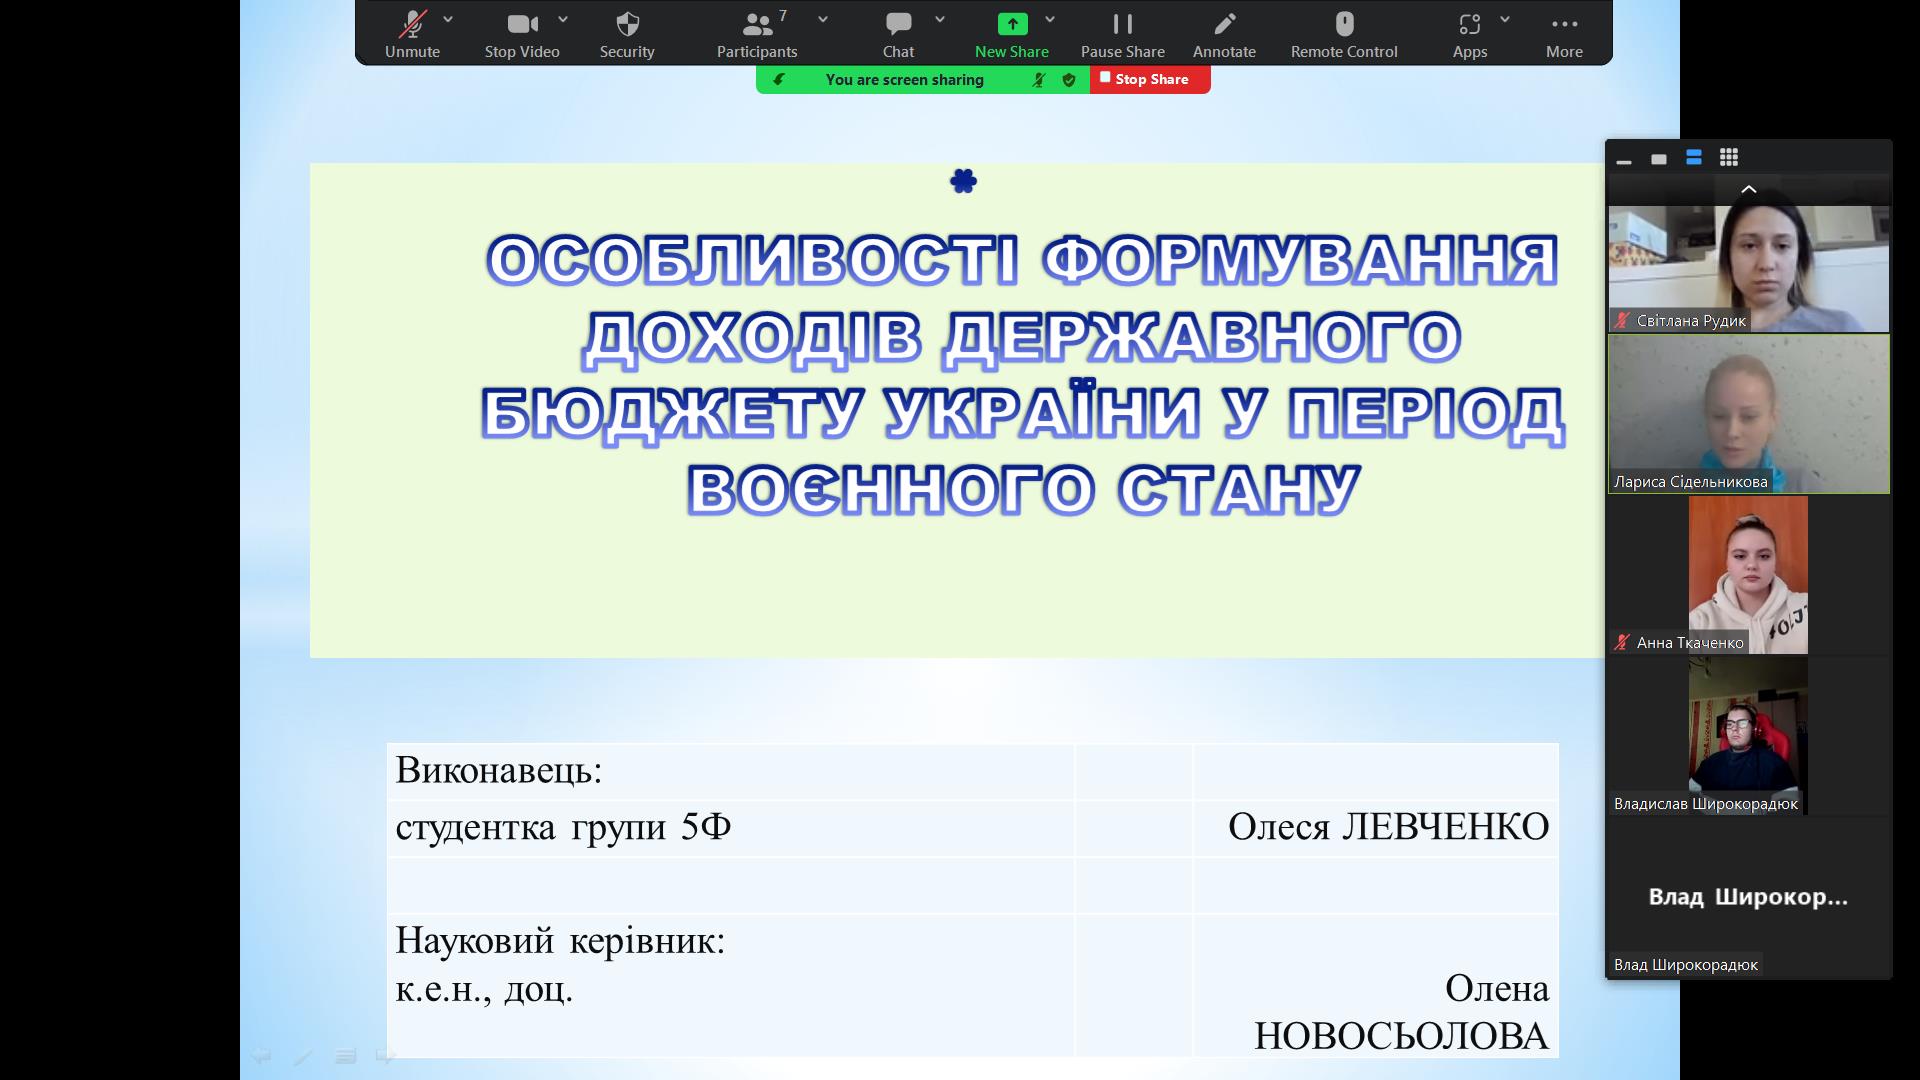This screenshot has width=1920, height=1080.
Task: Select Лариса Сідельникова video thumbnail
Action: (1749, 414)
